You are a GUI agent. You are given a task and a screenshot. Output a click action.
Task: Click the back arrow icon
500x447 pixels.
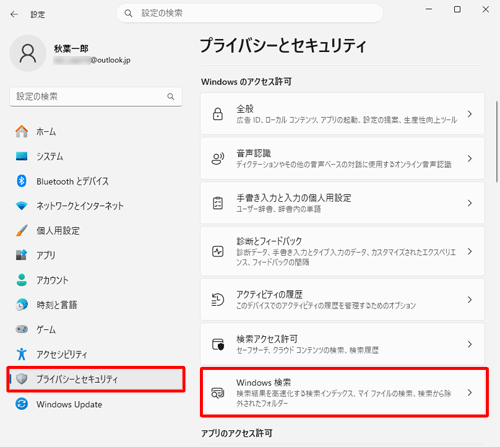click(x=14, y=14)
